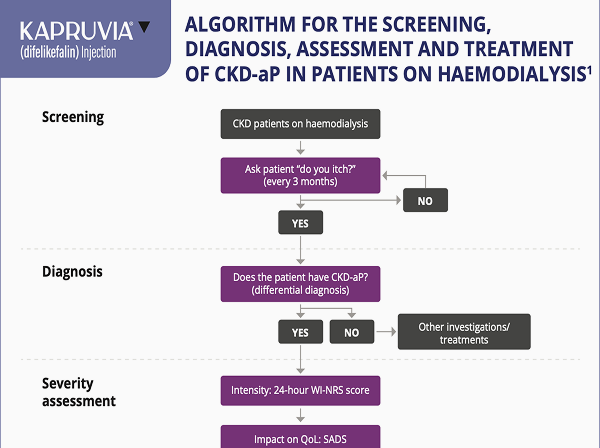Click the arrow pointing to Other investigations box
The width and height of the screenshot is (600, 448).
tap(386, 332)
